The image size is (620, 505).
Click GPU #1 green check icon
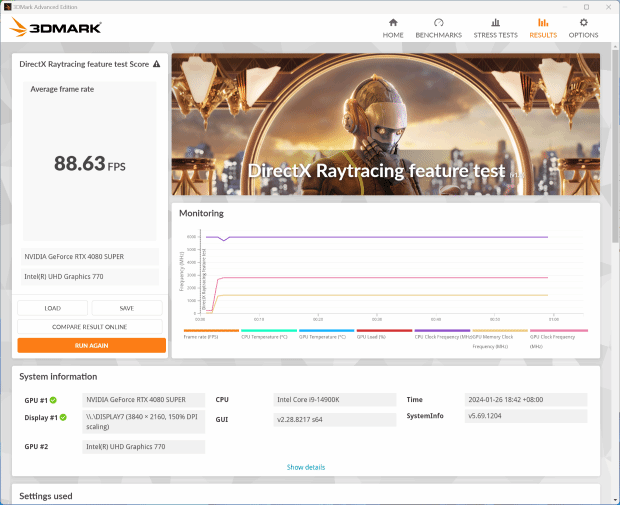(x=53, y=400)
